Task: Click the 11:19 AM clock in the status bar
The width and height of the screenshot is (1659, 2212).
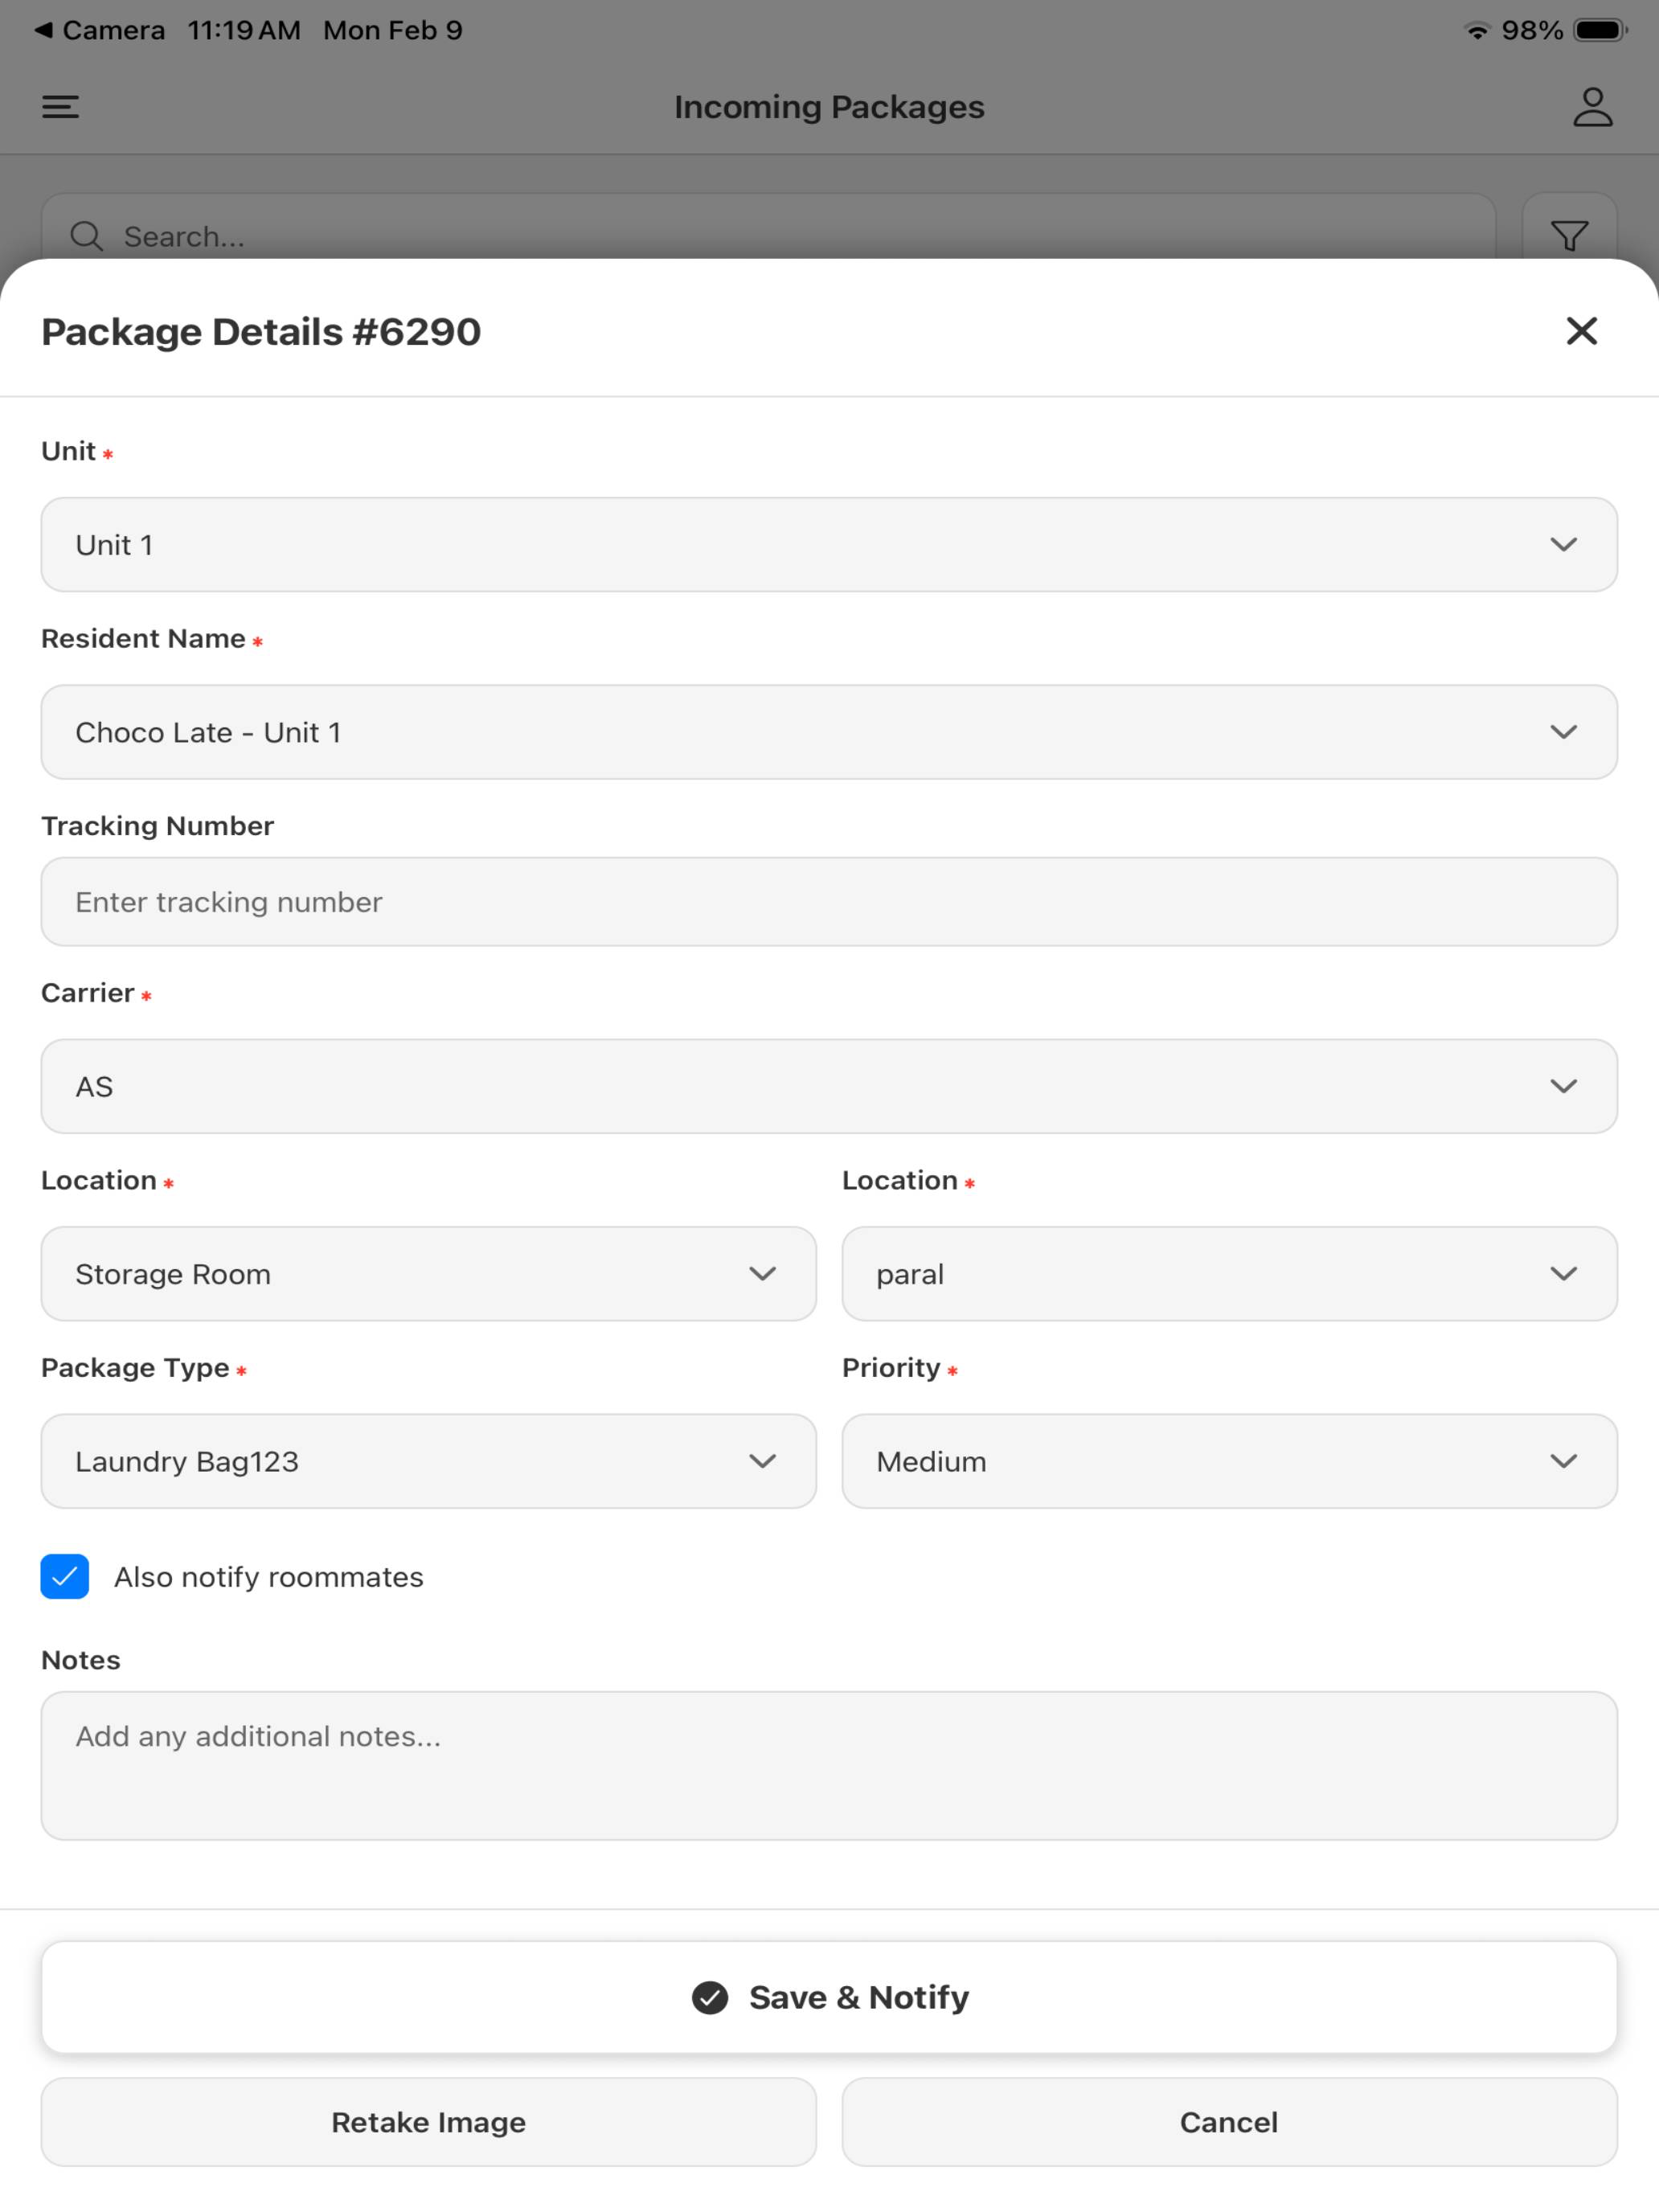Action: (x=244, y=30)
